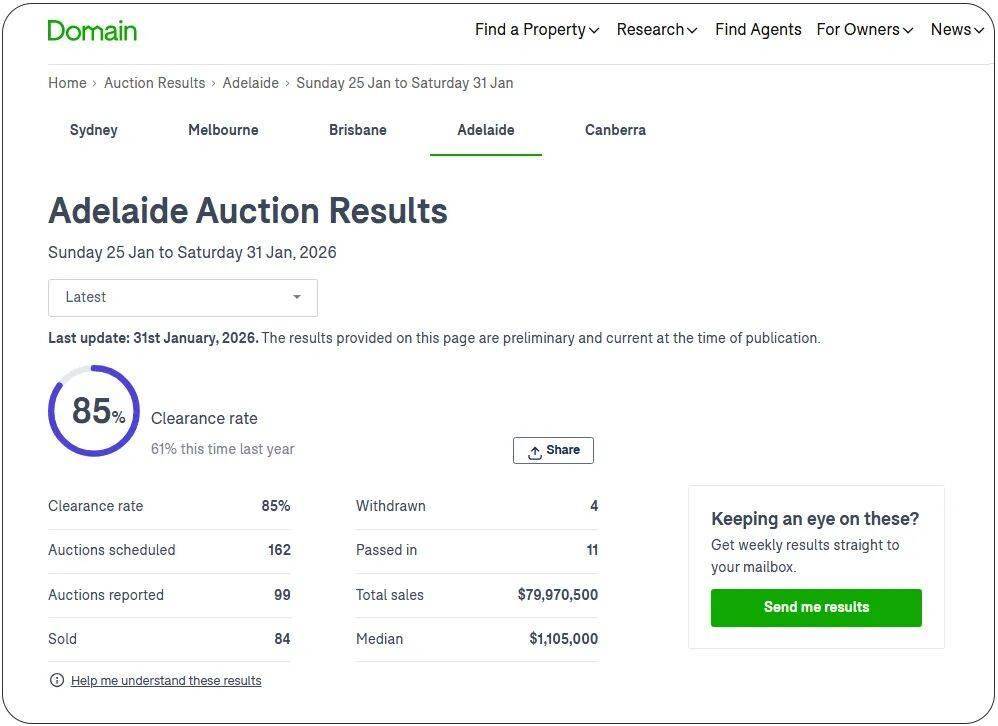Click the Auction Results breadcrumb
This screenshot has width=998, height=726.
(x=154, y=83)
